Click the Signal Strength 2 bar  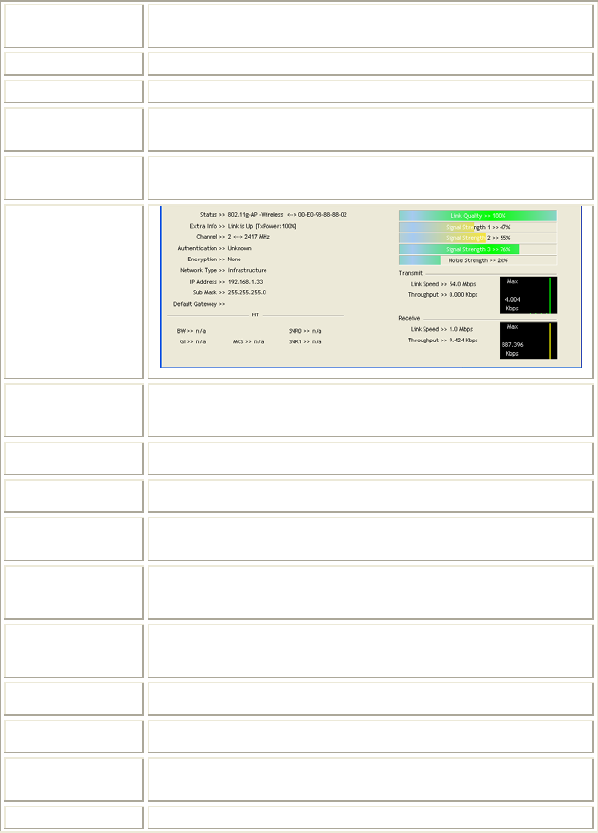tap(477, 238)
